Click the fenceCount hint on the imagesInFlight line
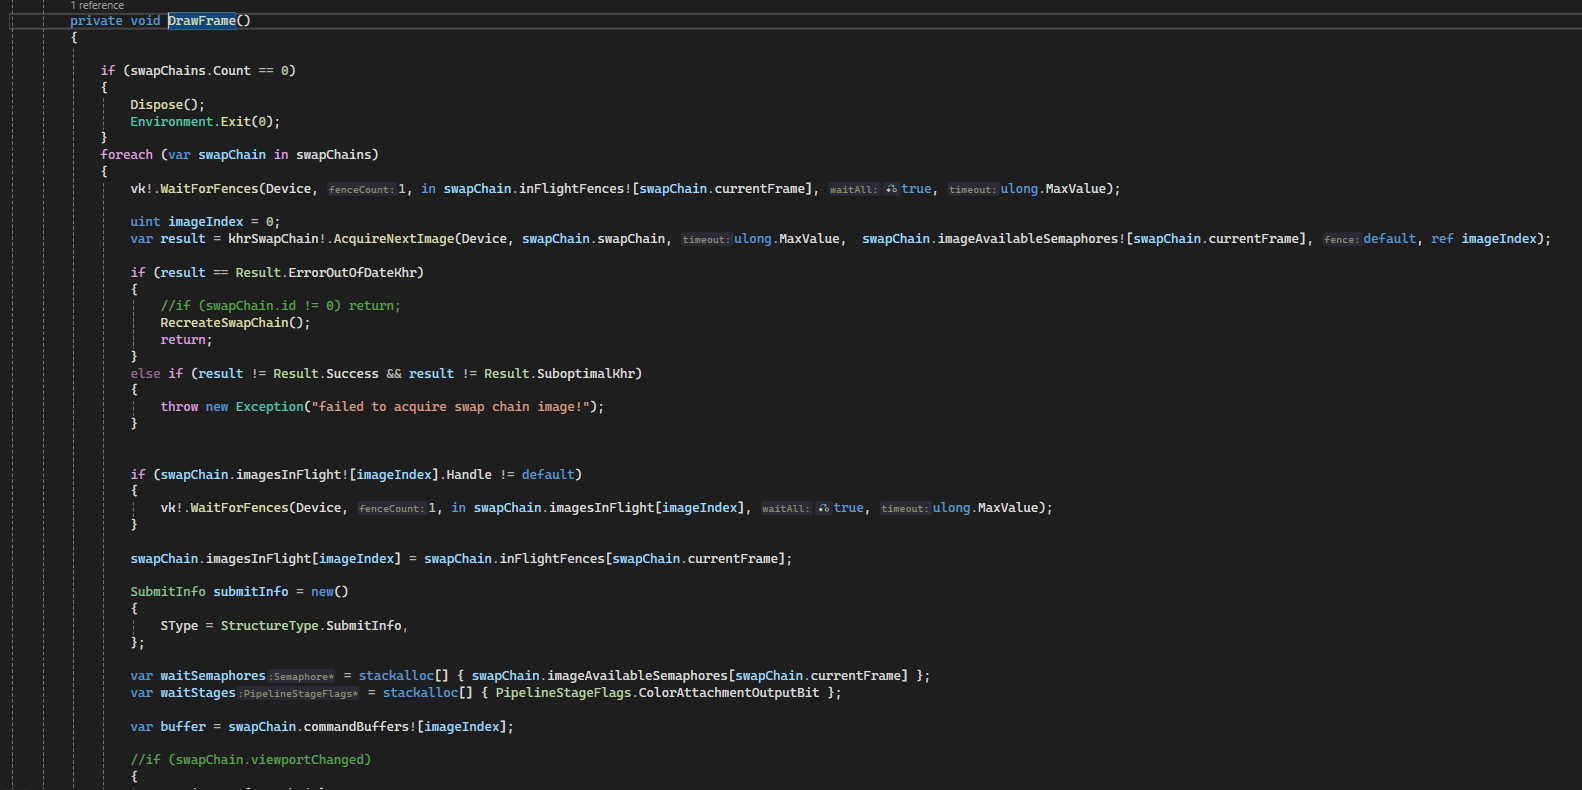Screen dimensions: 1582x790 click(391, 508)
